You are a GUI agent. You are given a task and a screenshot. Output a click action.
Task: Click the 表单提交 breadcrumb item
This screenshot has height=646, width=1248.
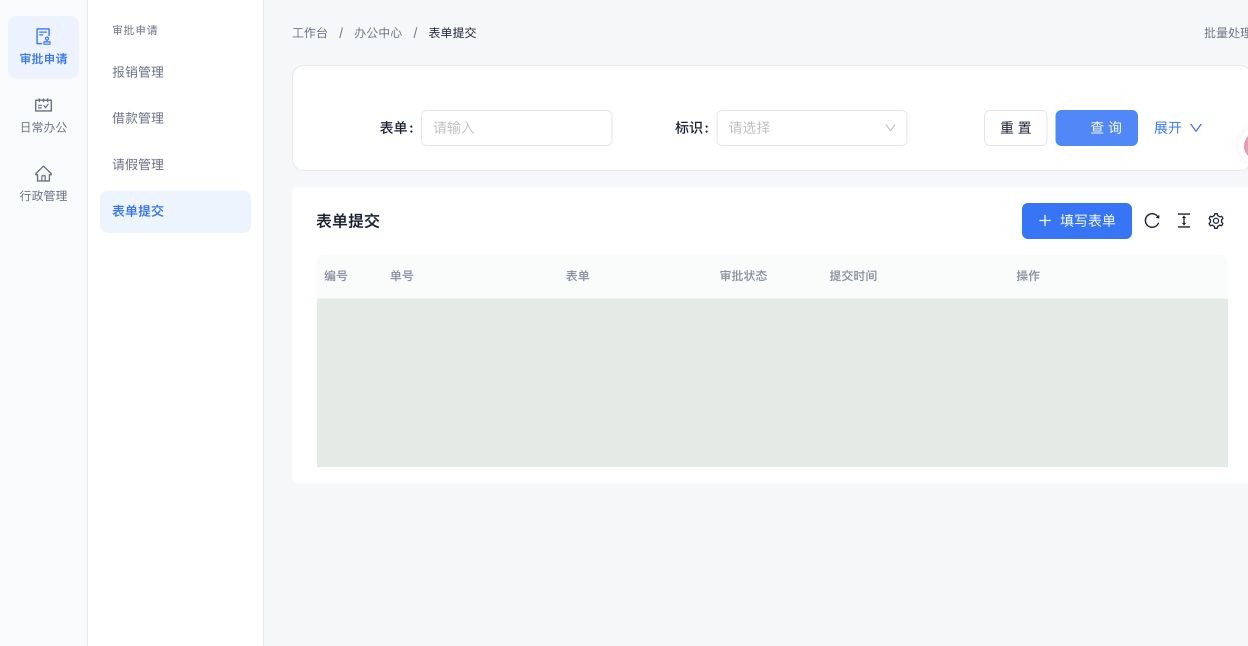(452, 33)
